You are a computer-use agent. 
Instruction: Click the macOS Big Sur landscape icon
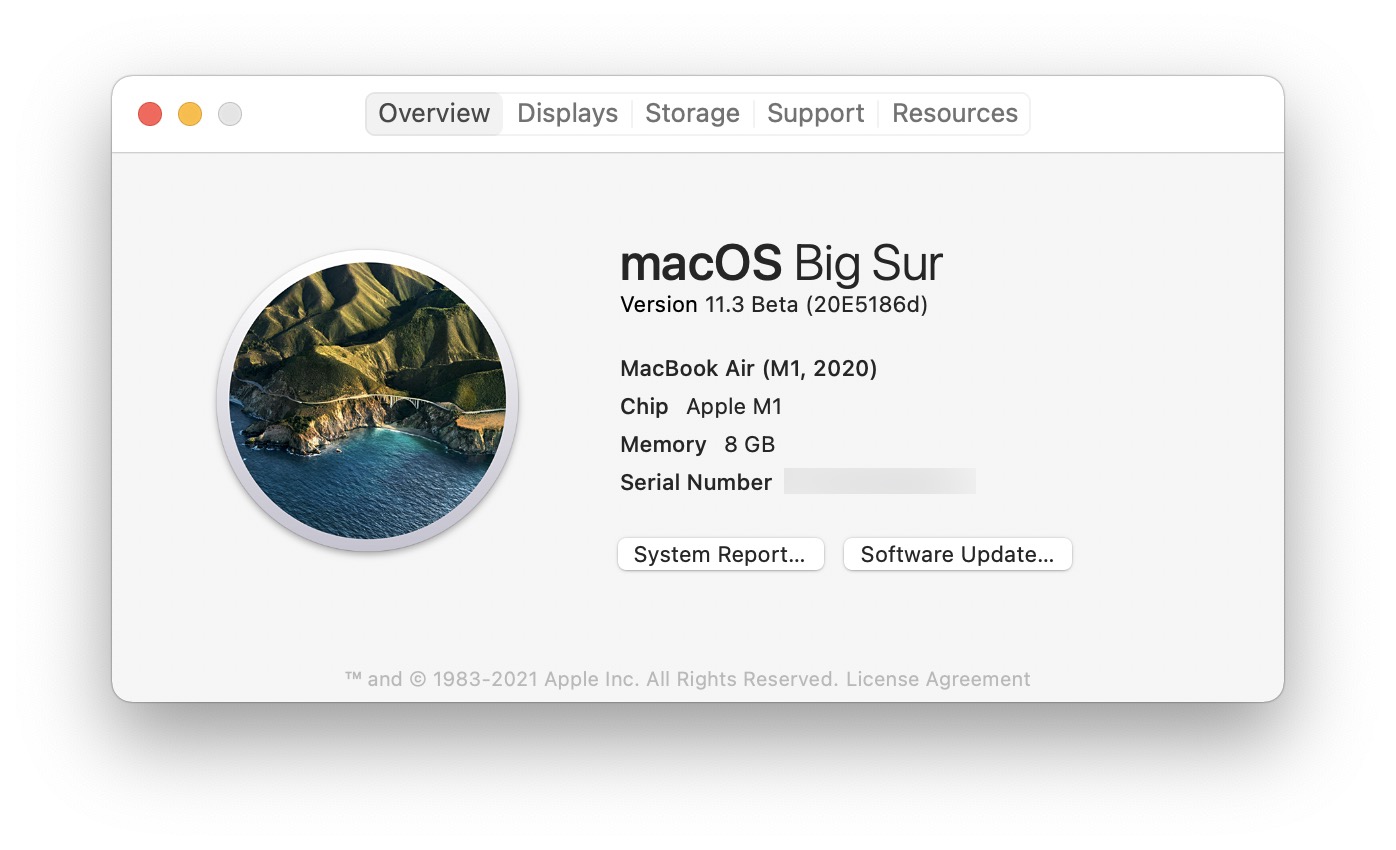pyautogui.click(x=367, y=400)
